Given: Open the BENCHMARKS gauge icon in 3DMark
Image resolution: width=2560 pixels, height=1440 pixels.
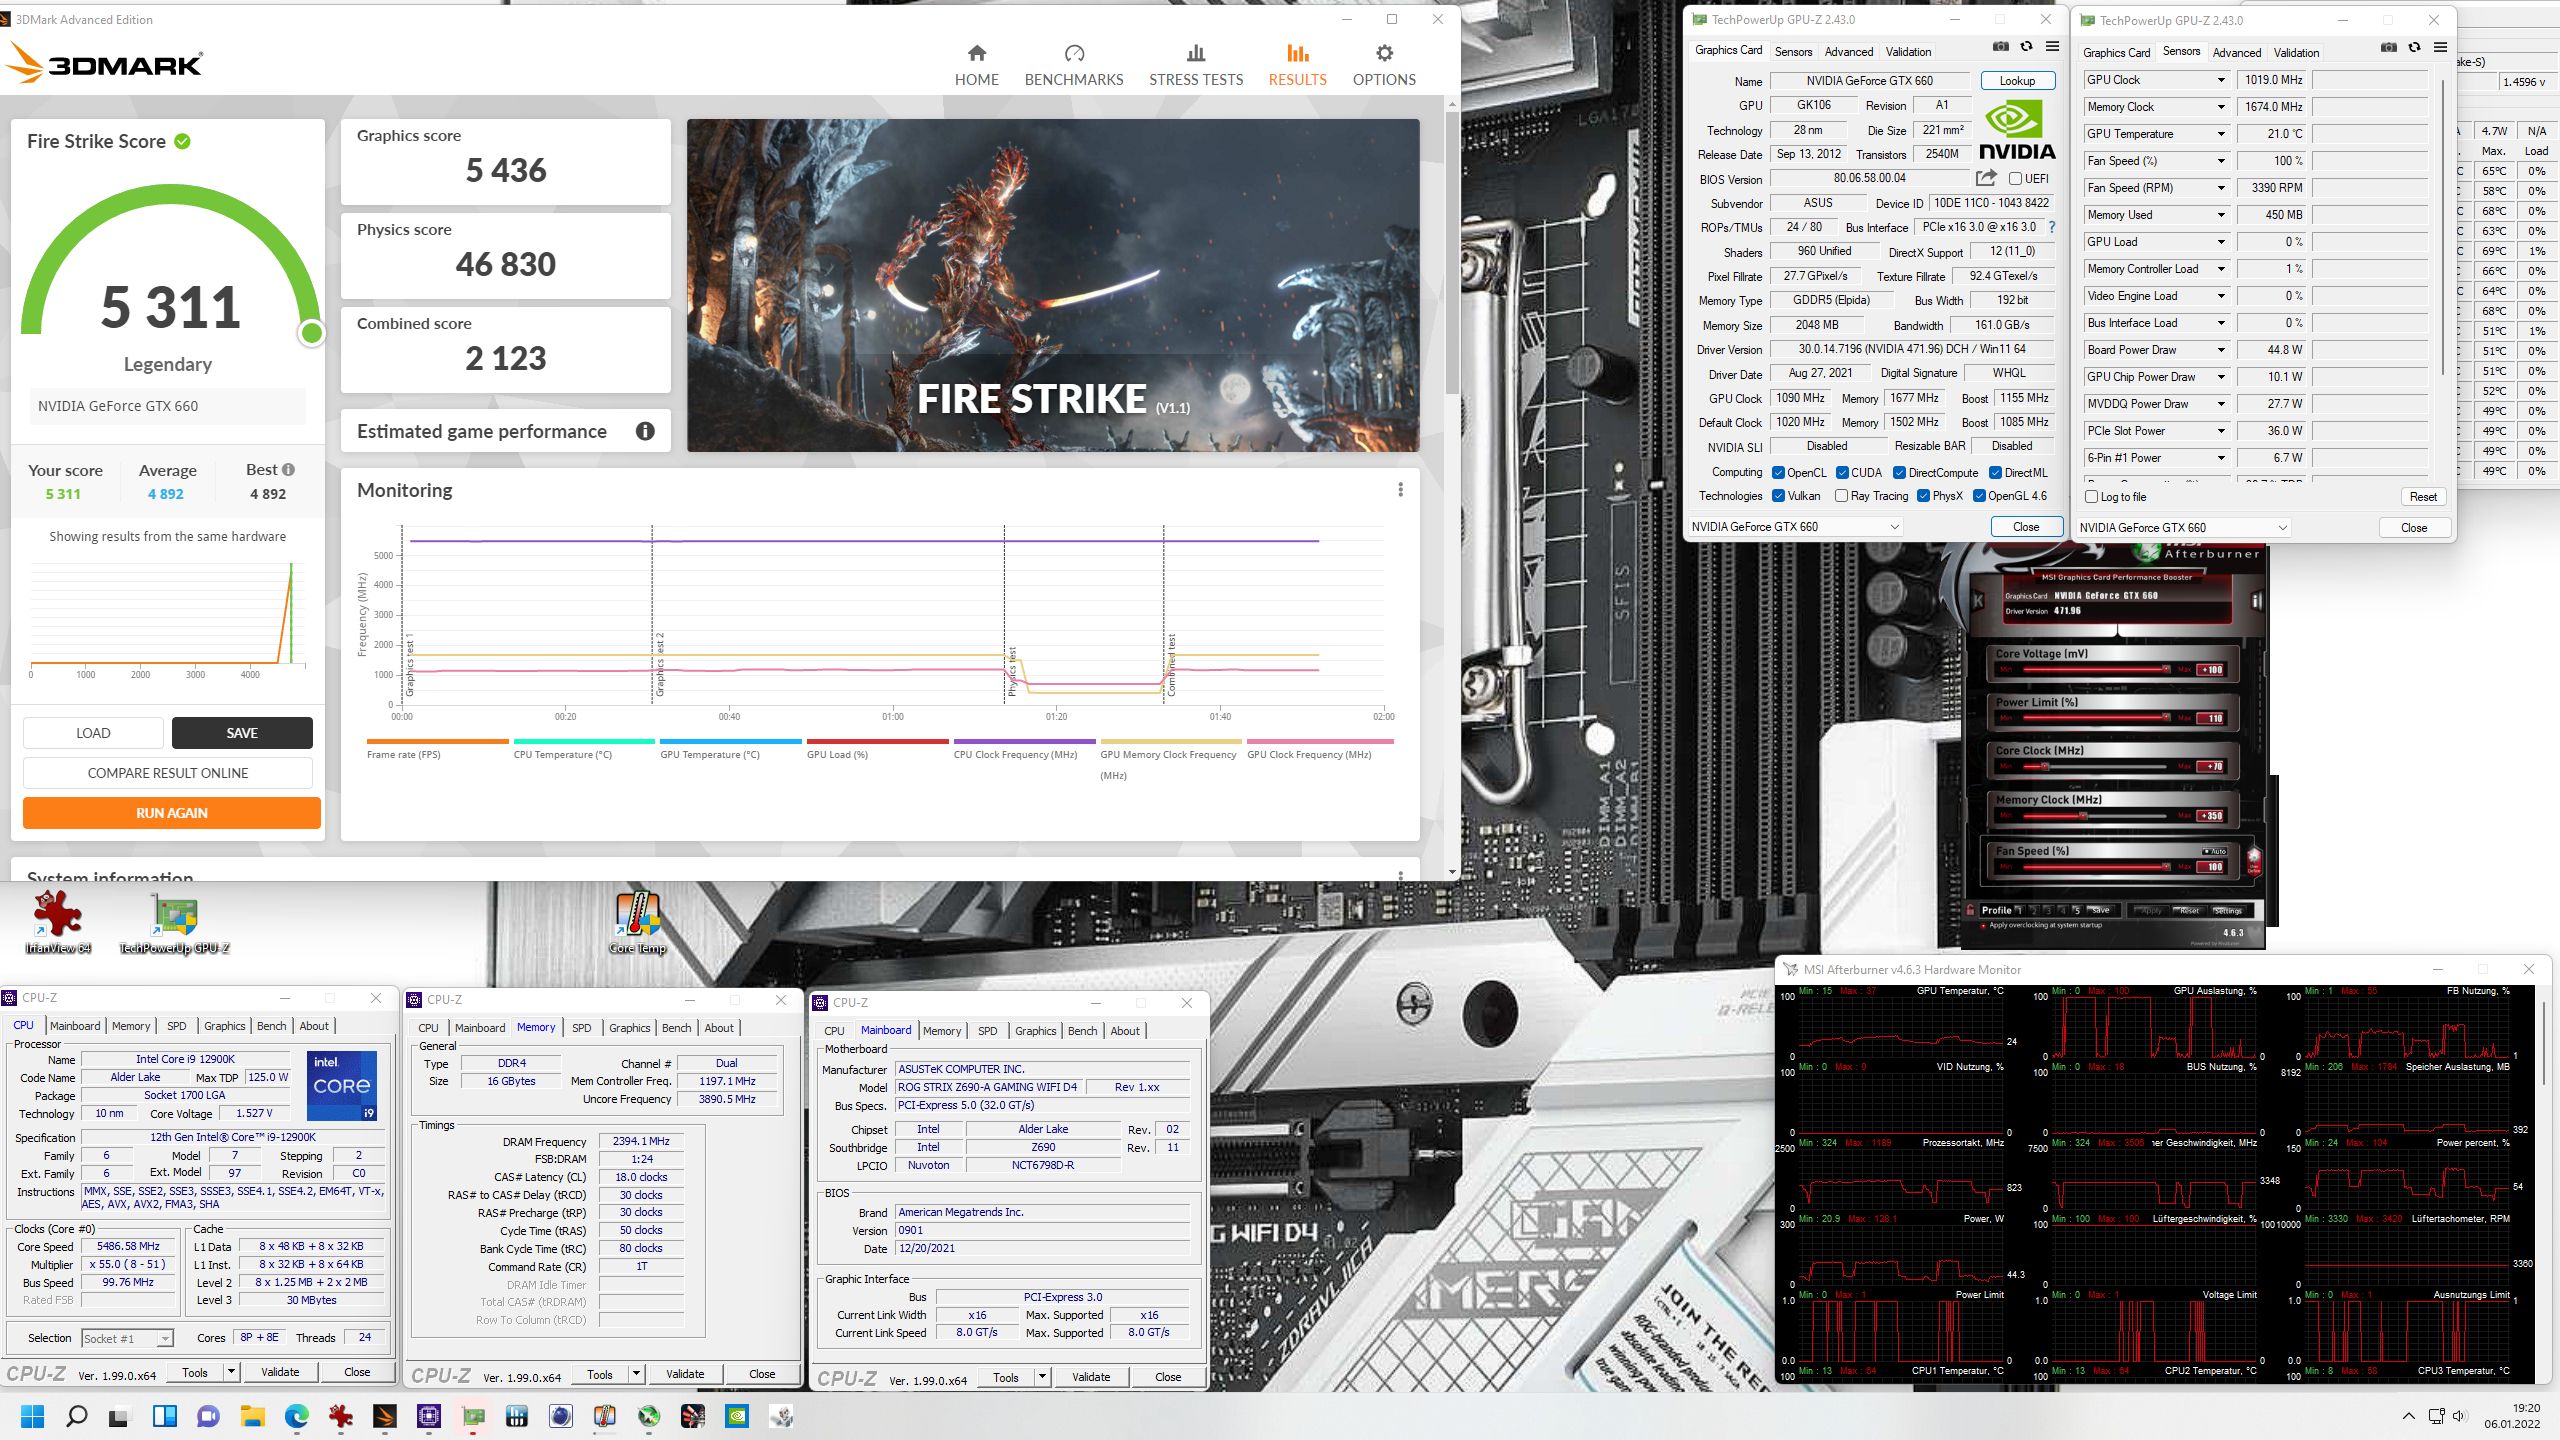Looking at the screenshot, I should click(x=1074, y=53).
